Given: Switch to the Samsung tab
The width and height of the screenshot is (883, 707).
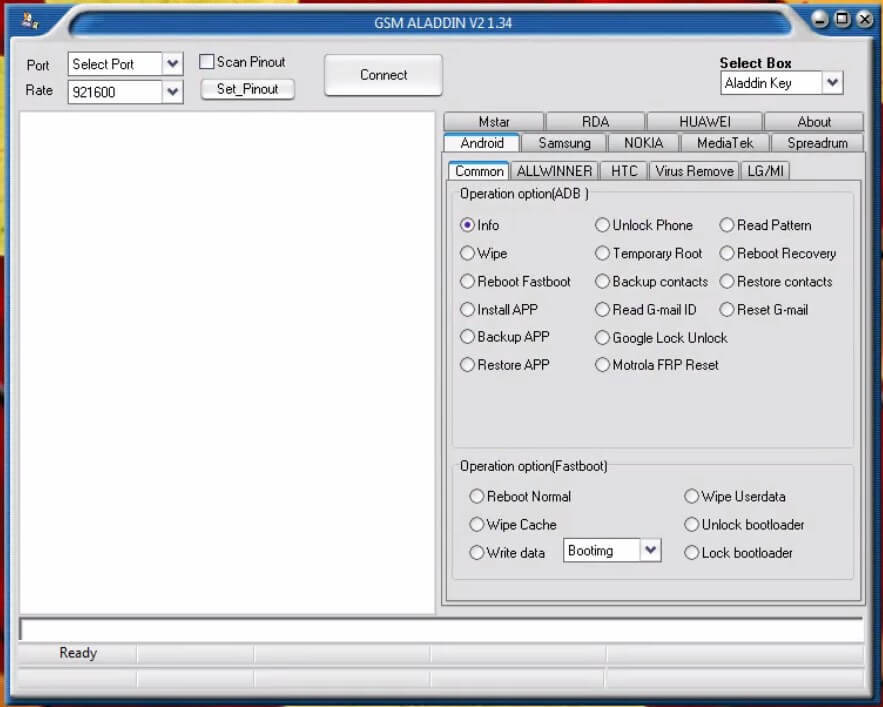Looking at the screenshot, I should [x=565, y=142].
